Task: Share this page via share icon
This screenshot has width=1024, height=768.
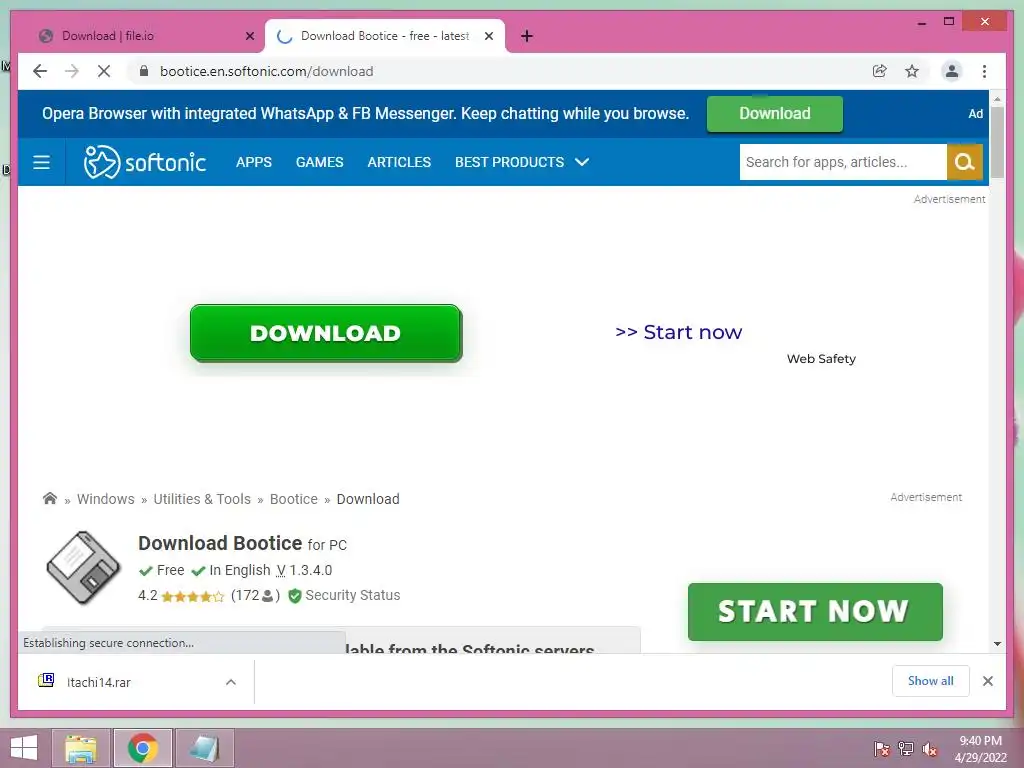Action: pos(880,71)
